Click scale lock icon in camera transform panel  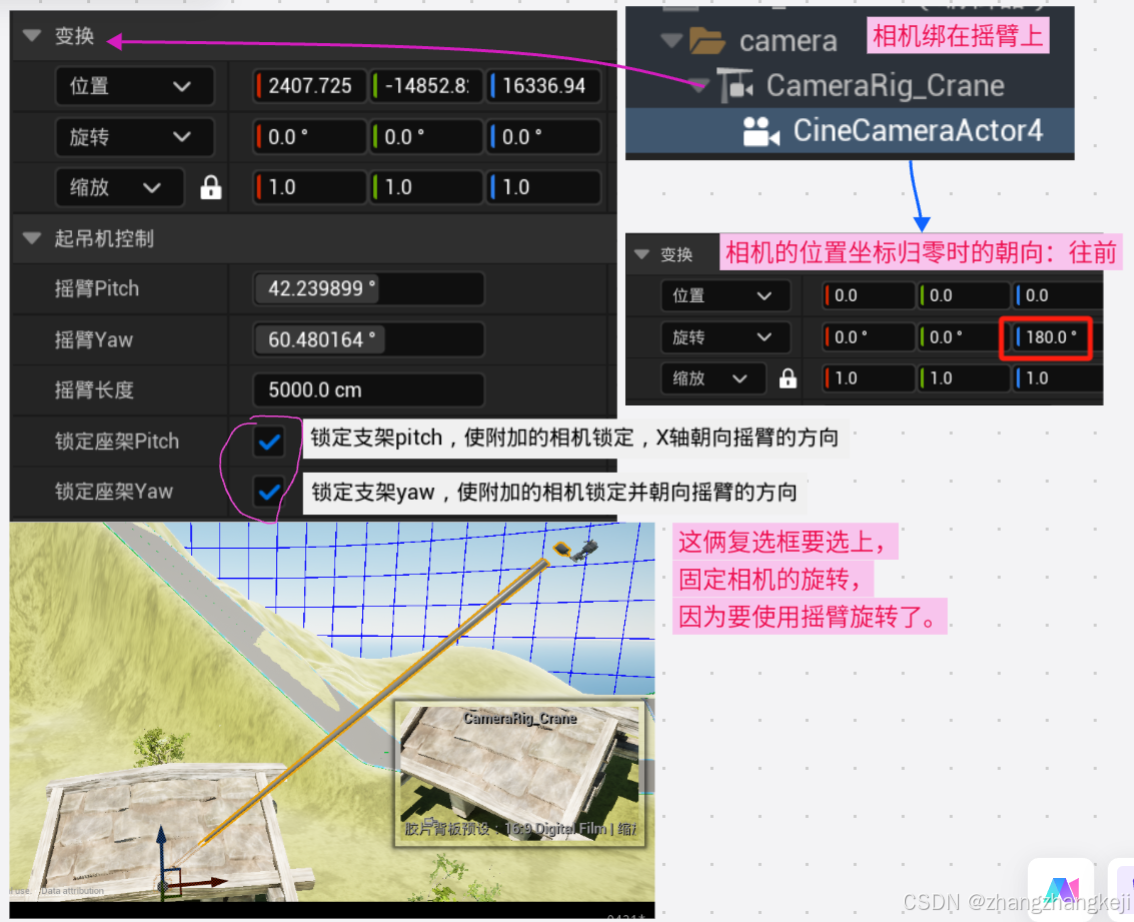tap(787, 378)
